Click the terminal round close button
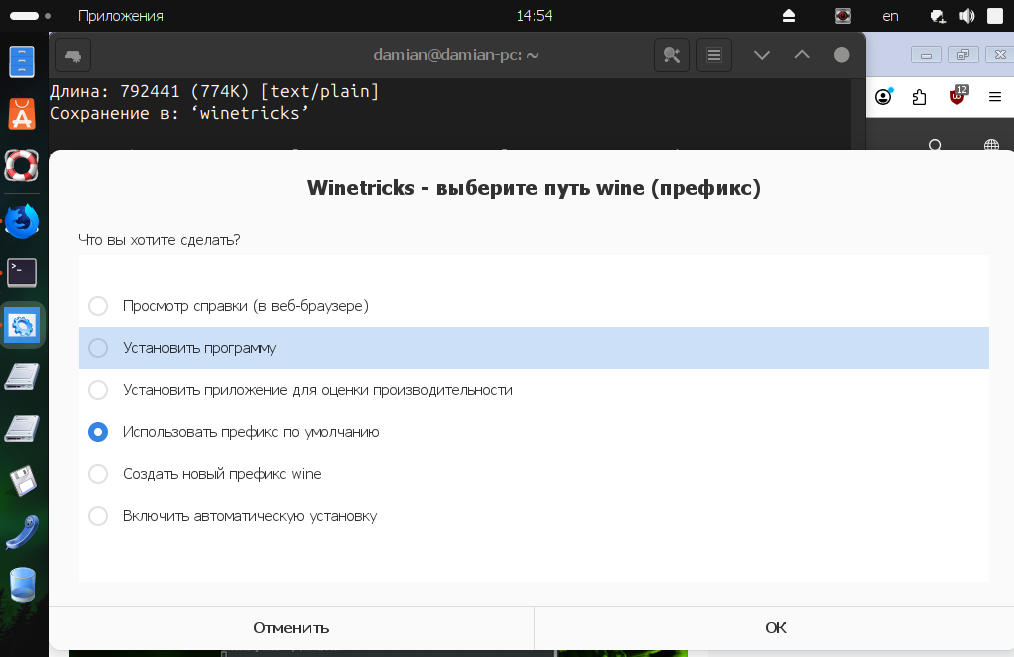This screenshot has height=657, width=1014. (841, 56)
